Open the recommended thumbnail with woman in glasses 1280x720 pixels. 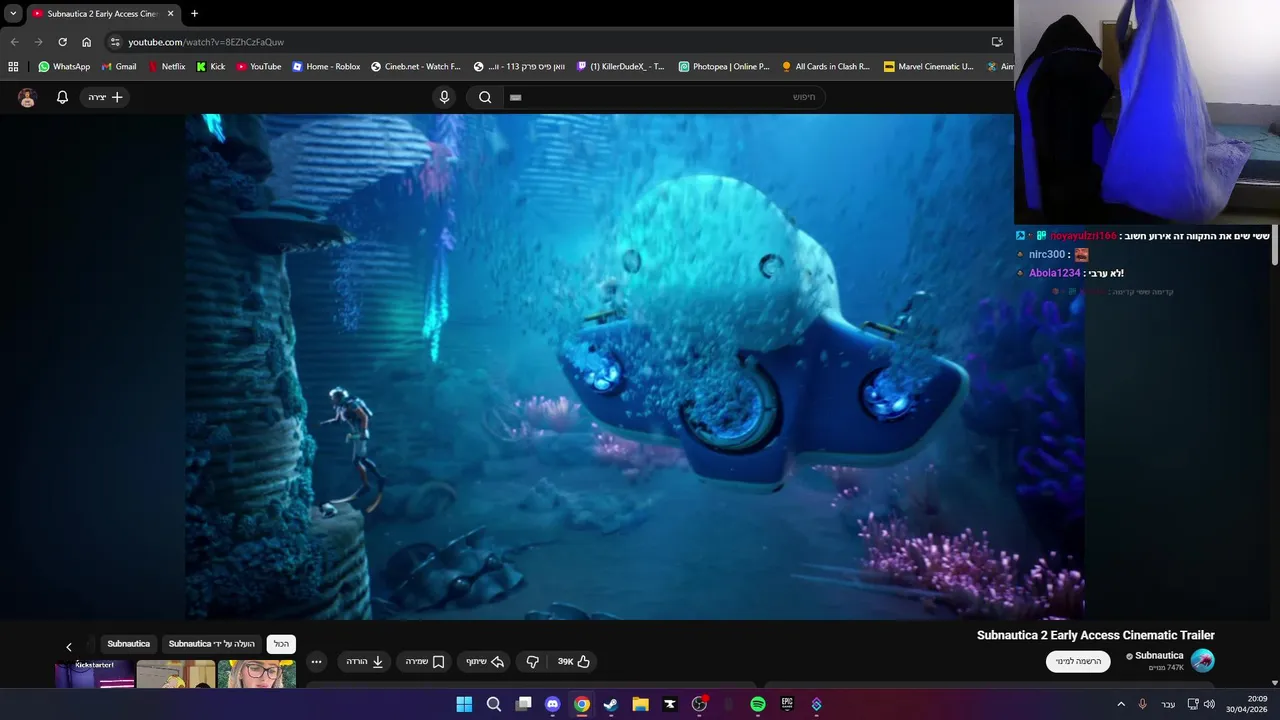[257, 674]
